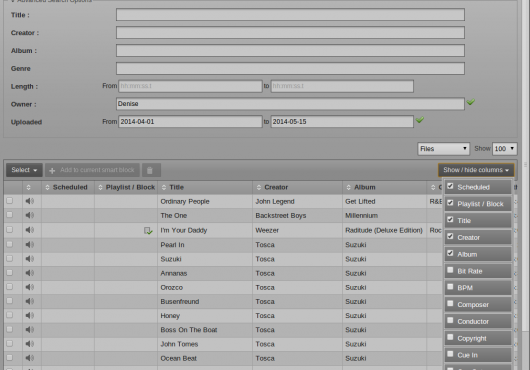The image size is (530, 370).
Task: Click Uploaded to date 2014-05-15 field
Action: 342,122
